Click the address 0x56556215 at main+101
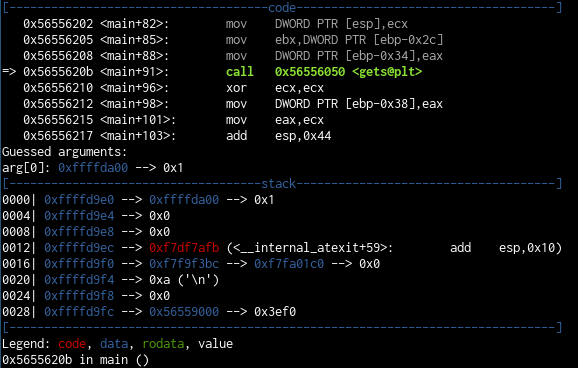This screenshot has width=578, height=368. 58,120
